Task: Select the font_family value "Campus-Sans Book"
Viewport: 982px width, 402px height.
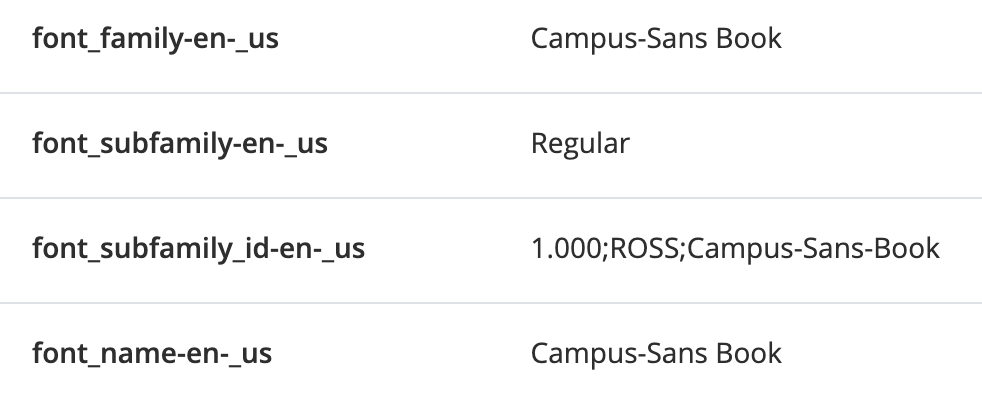Action: (656, 39)
